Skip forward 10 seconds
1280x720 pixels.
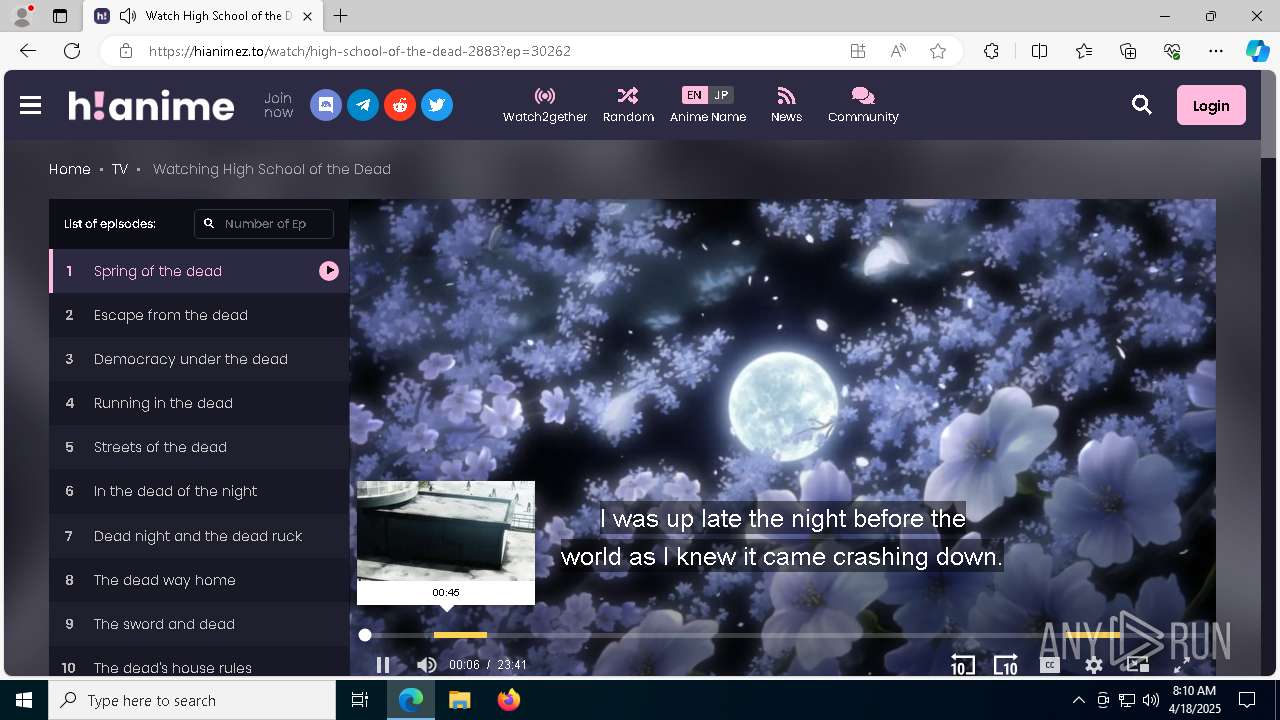point(1005,665)
